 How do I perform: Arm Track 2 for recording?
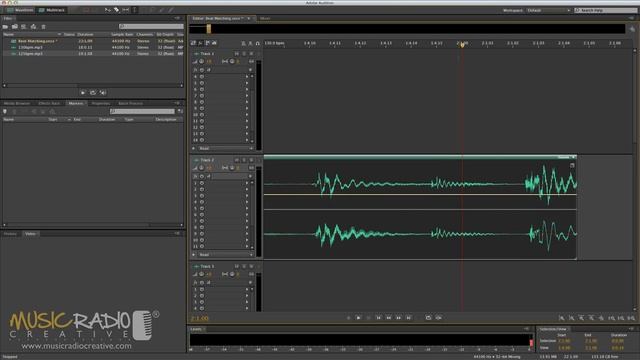[x=251, y=160]
